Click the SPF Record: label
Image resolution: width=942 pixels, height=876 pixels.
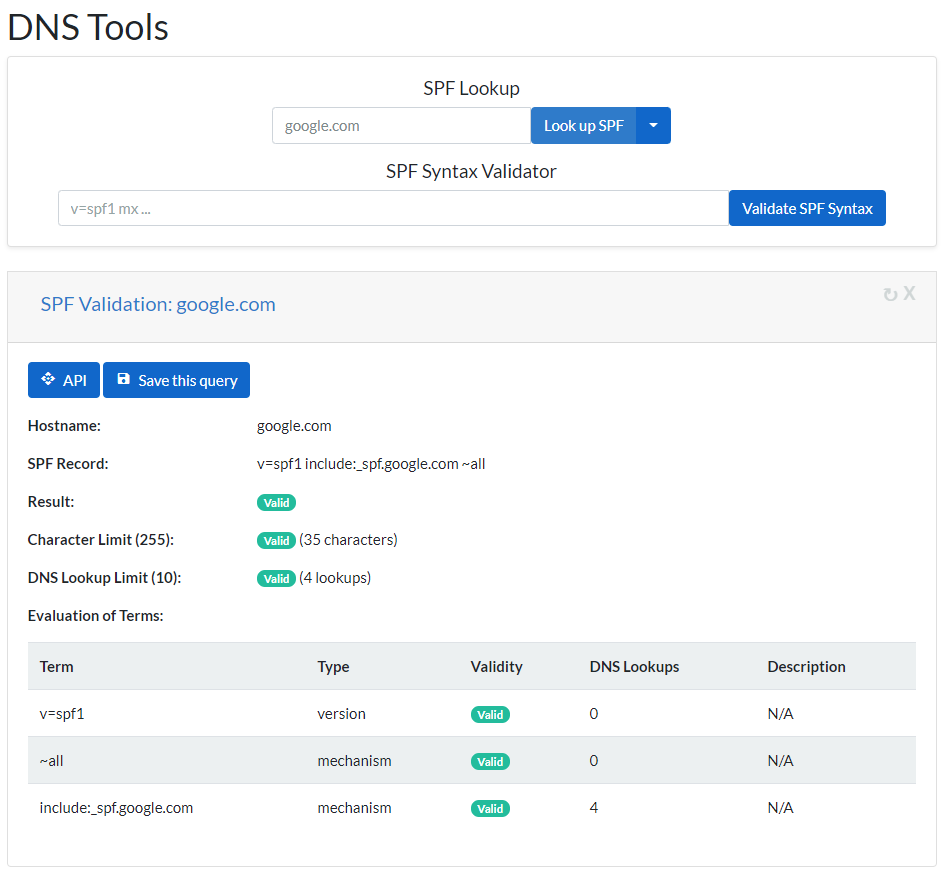(68, 464)
